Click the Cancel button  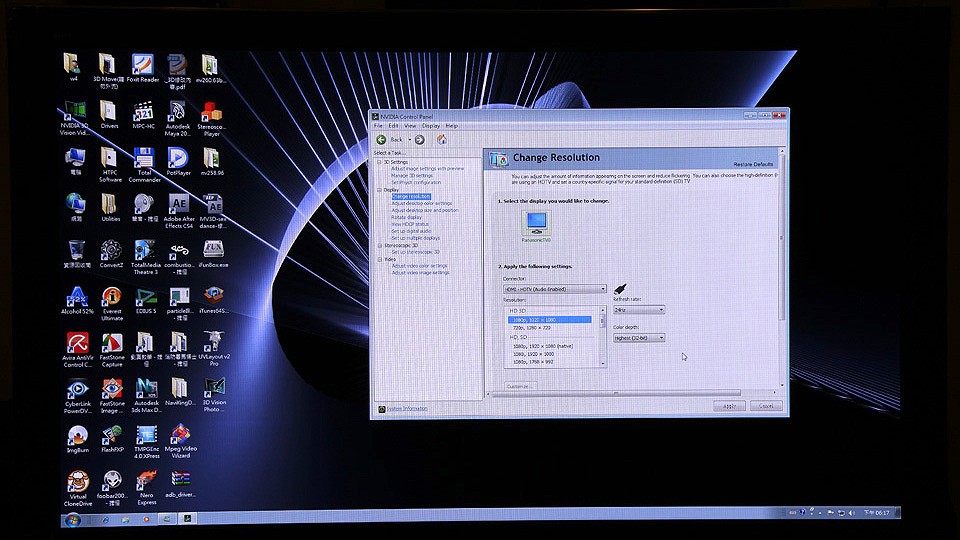click(x=766, y=406)
